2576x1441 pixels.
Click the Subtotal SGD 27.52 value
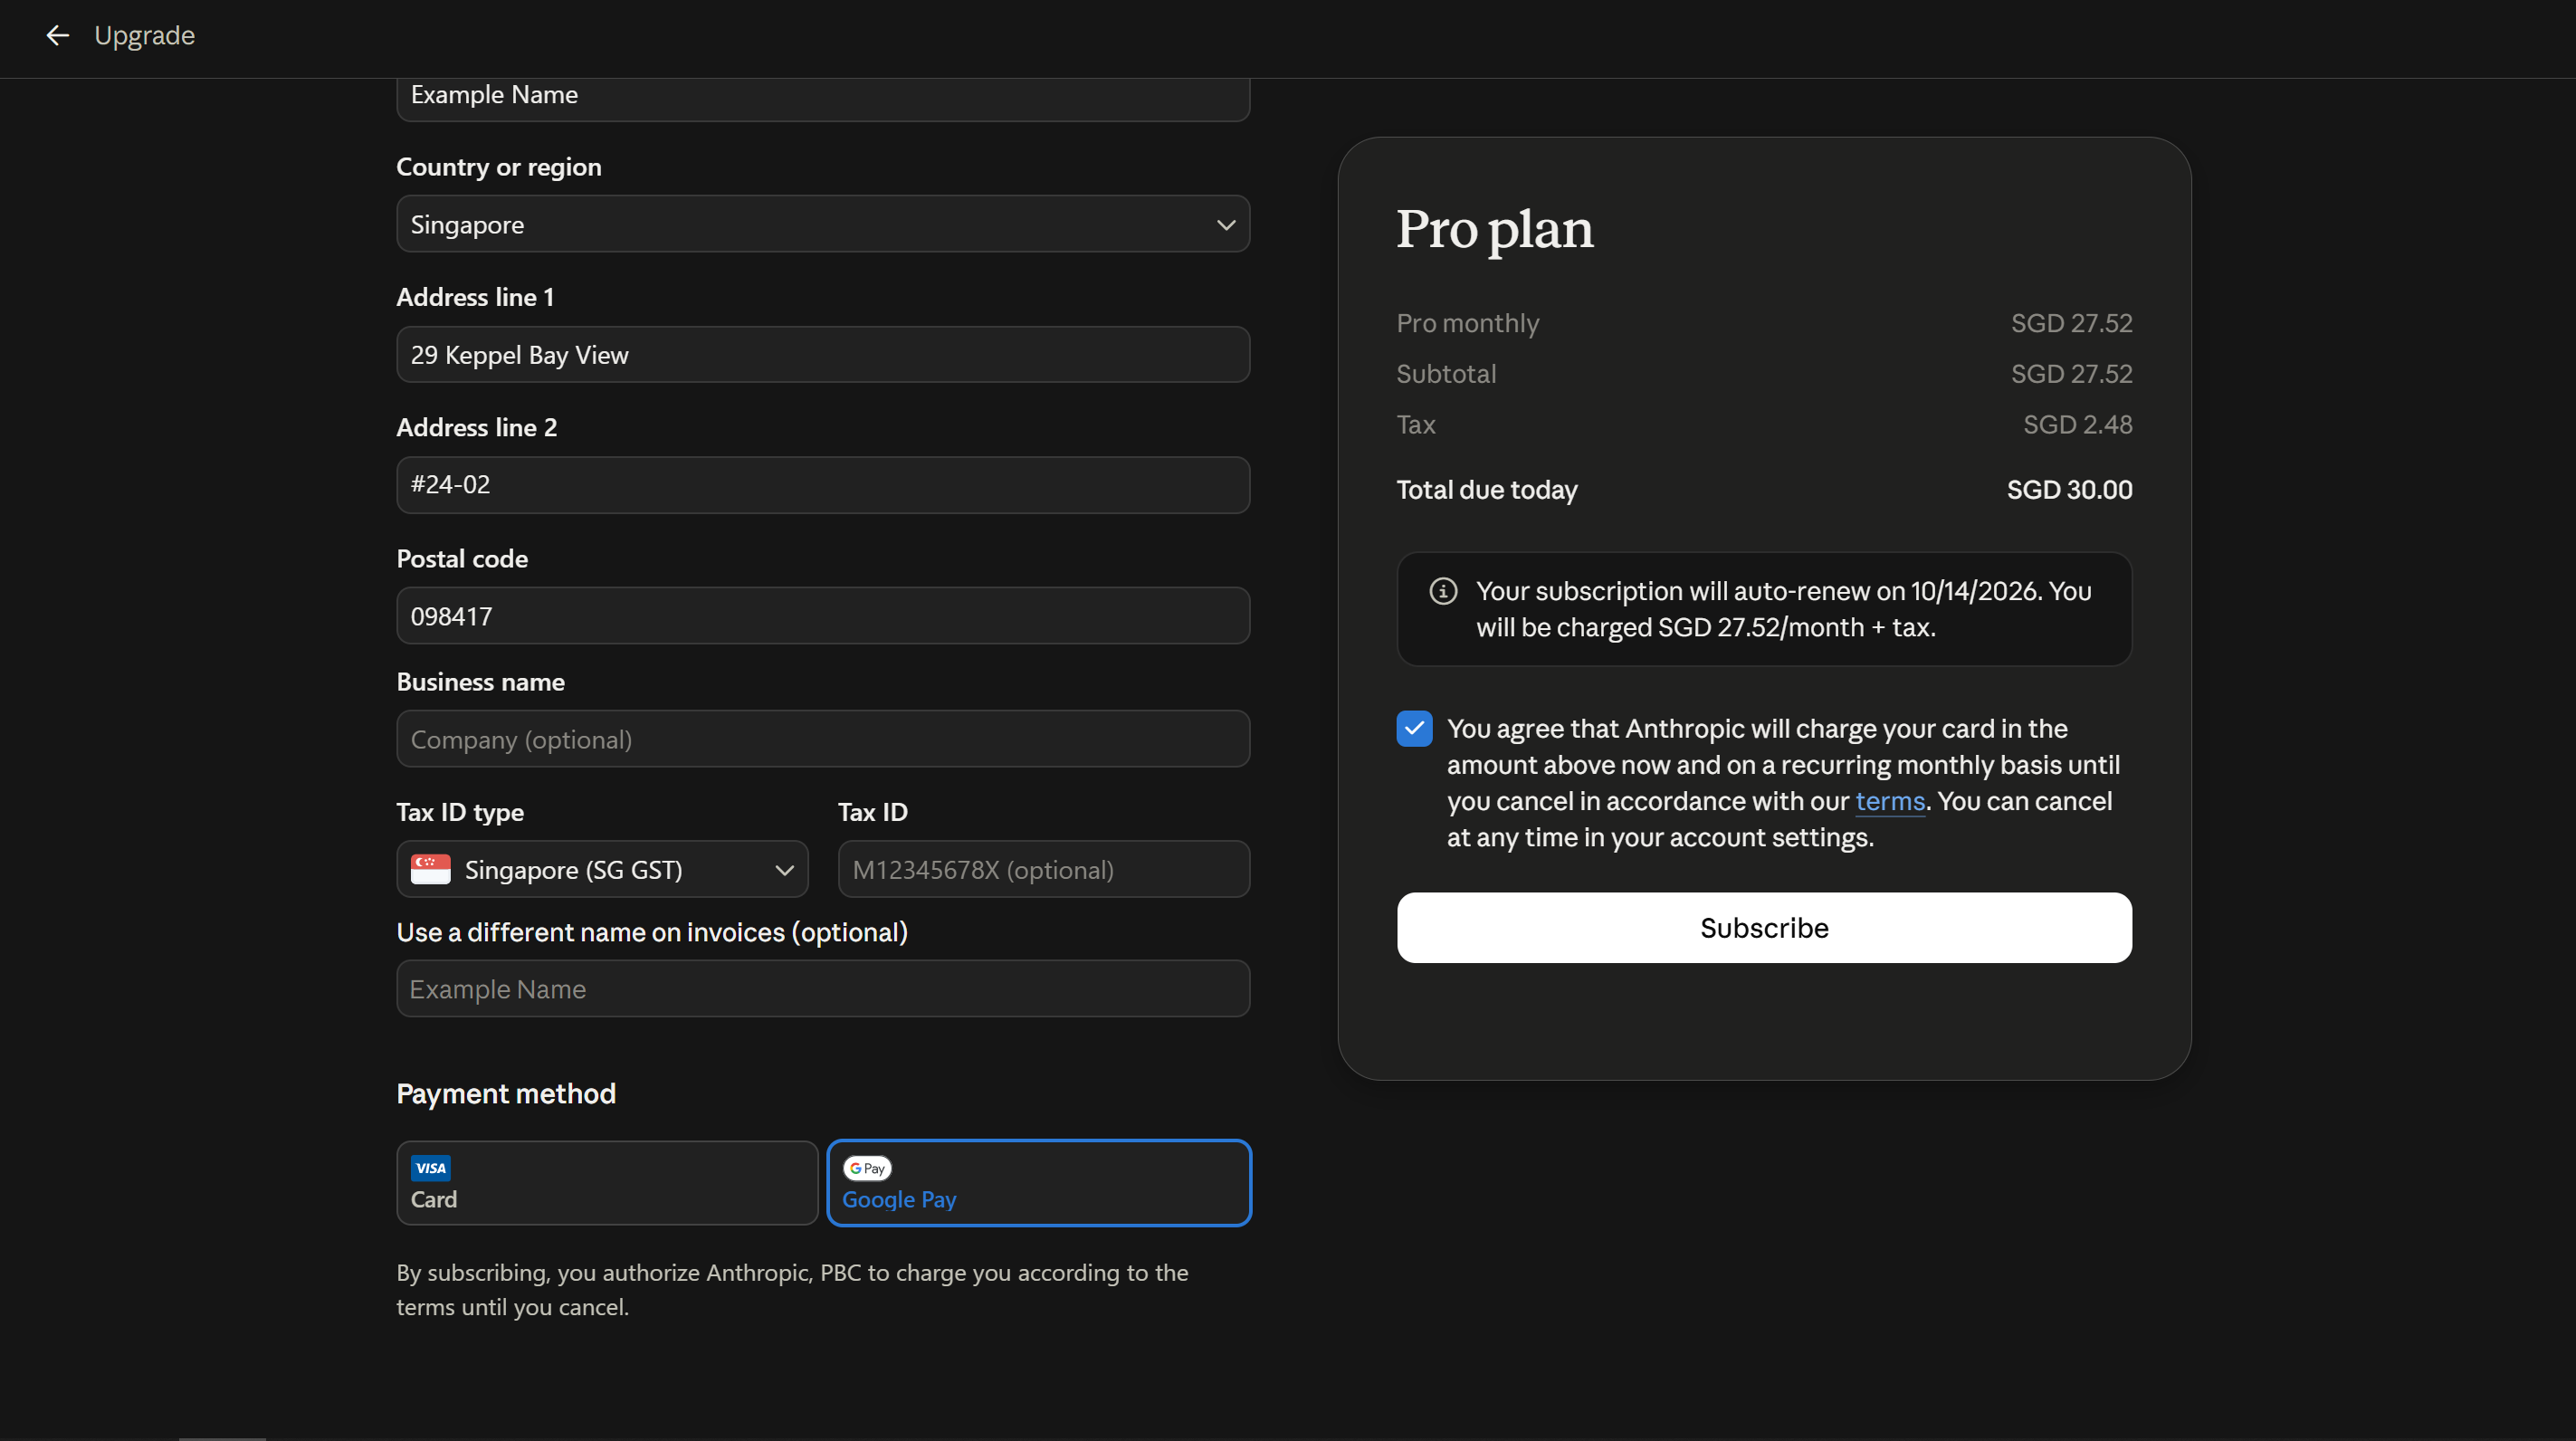coord(2072,374)
